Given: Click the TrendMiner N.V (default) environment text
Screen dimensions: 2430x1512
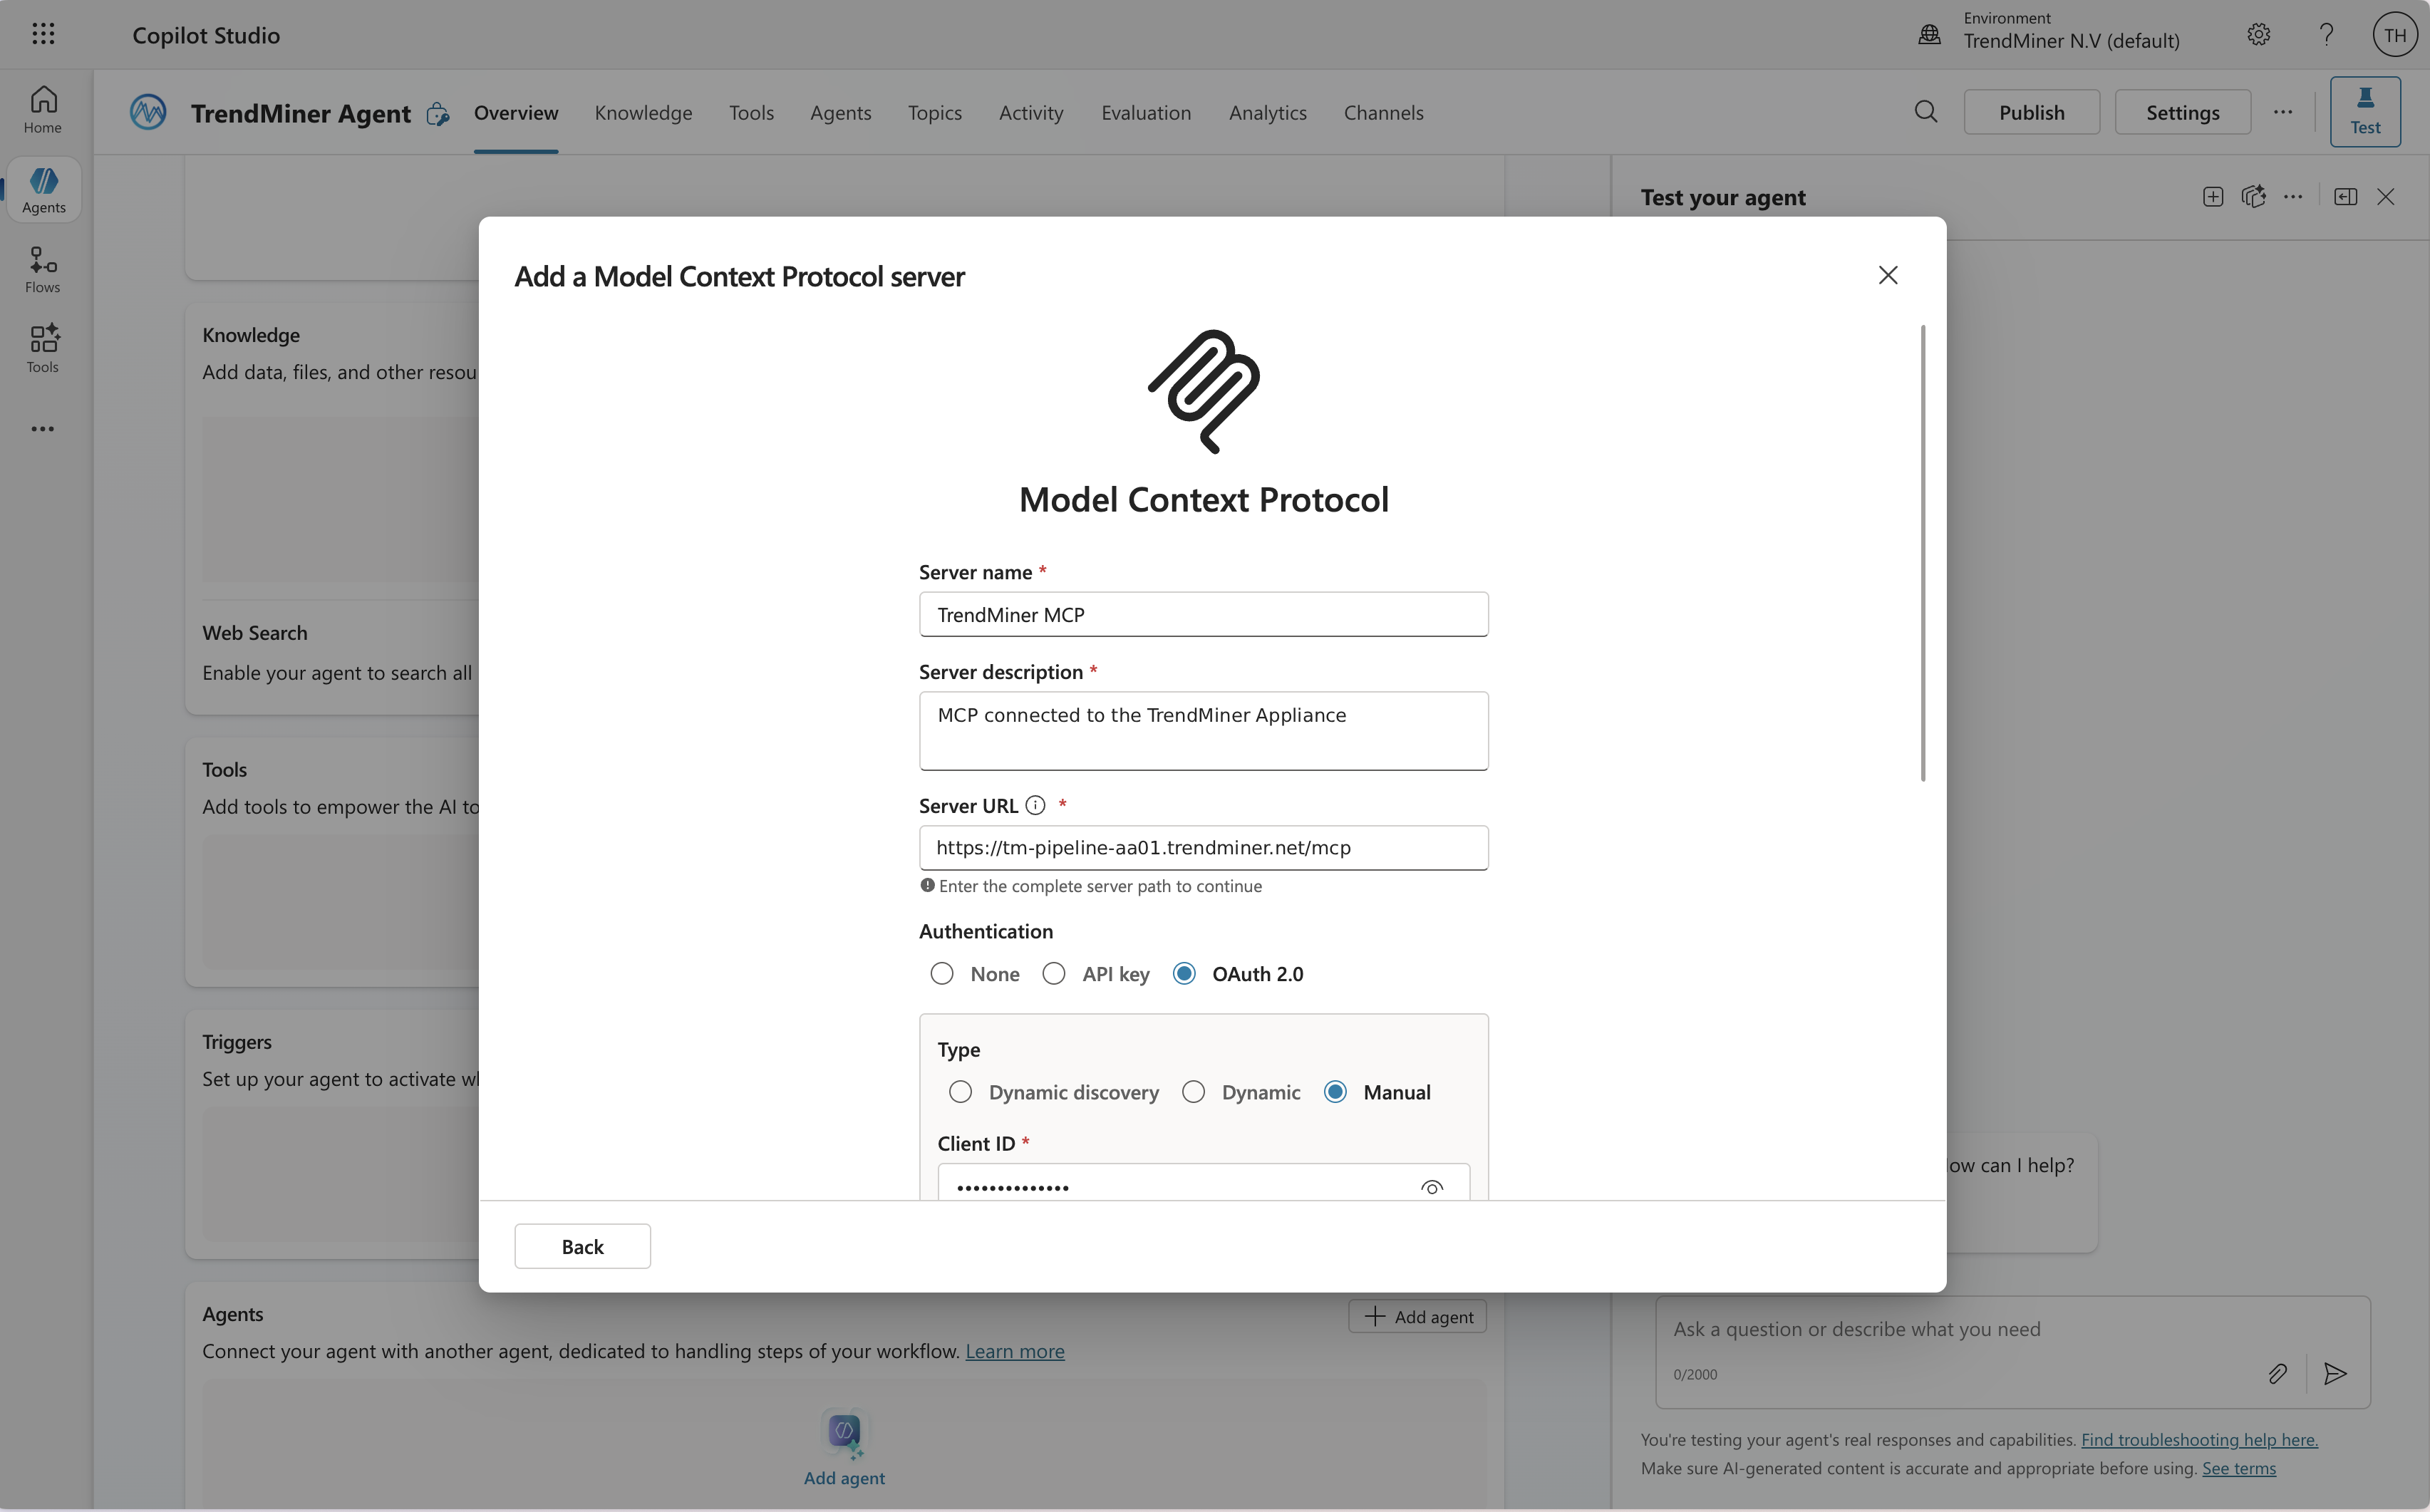Looking at the screenshot, I should [2071, 41].
